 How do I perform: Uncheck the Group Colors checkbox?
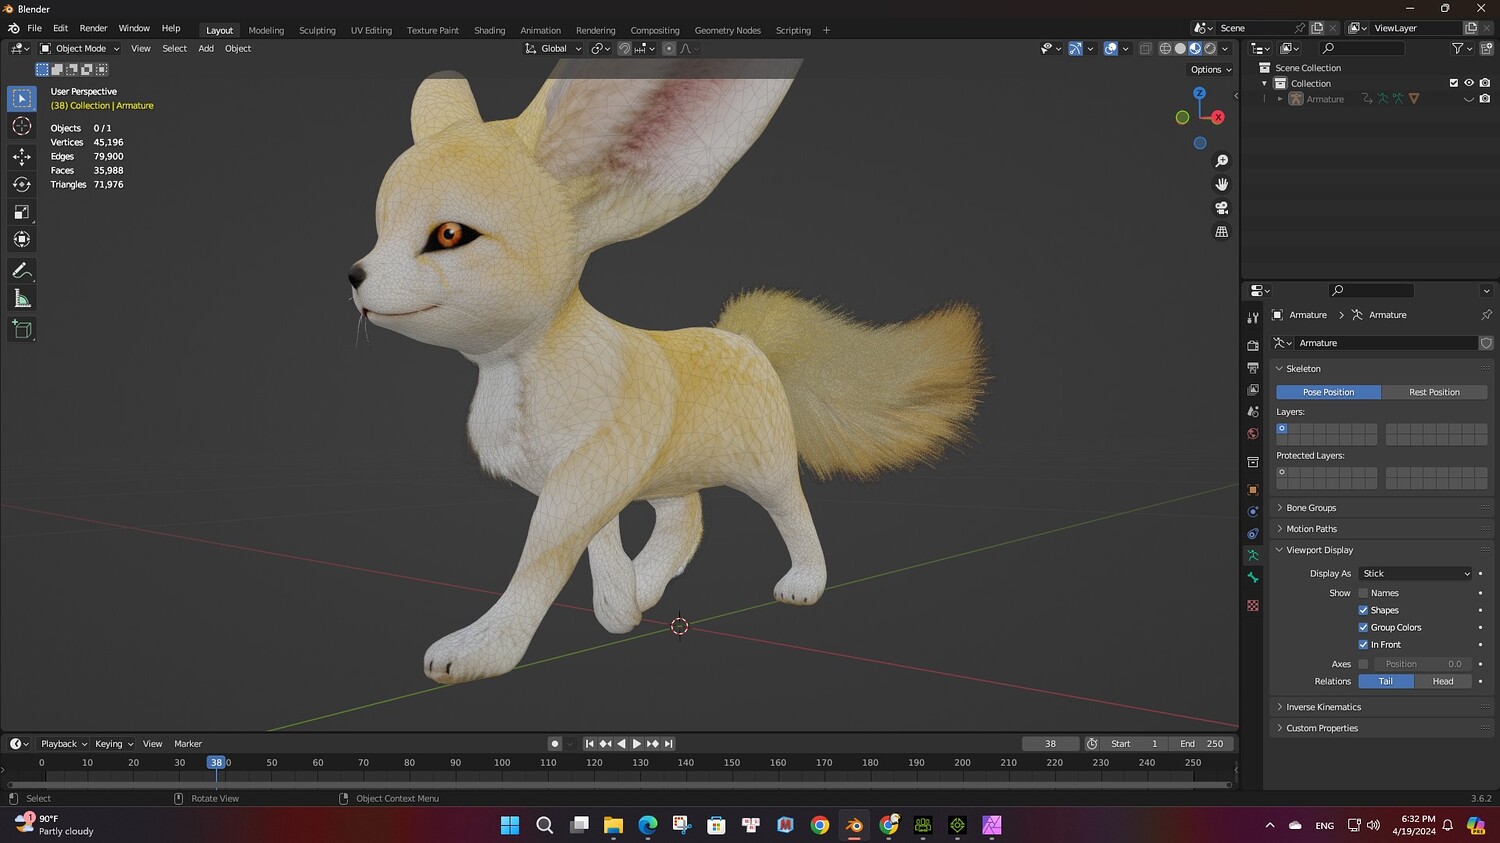pyautogui.click(x=1363, y=628)
